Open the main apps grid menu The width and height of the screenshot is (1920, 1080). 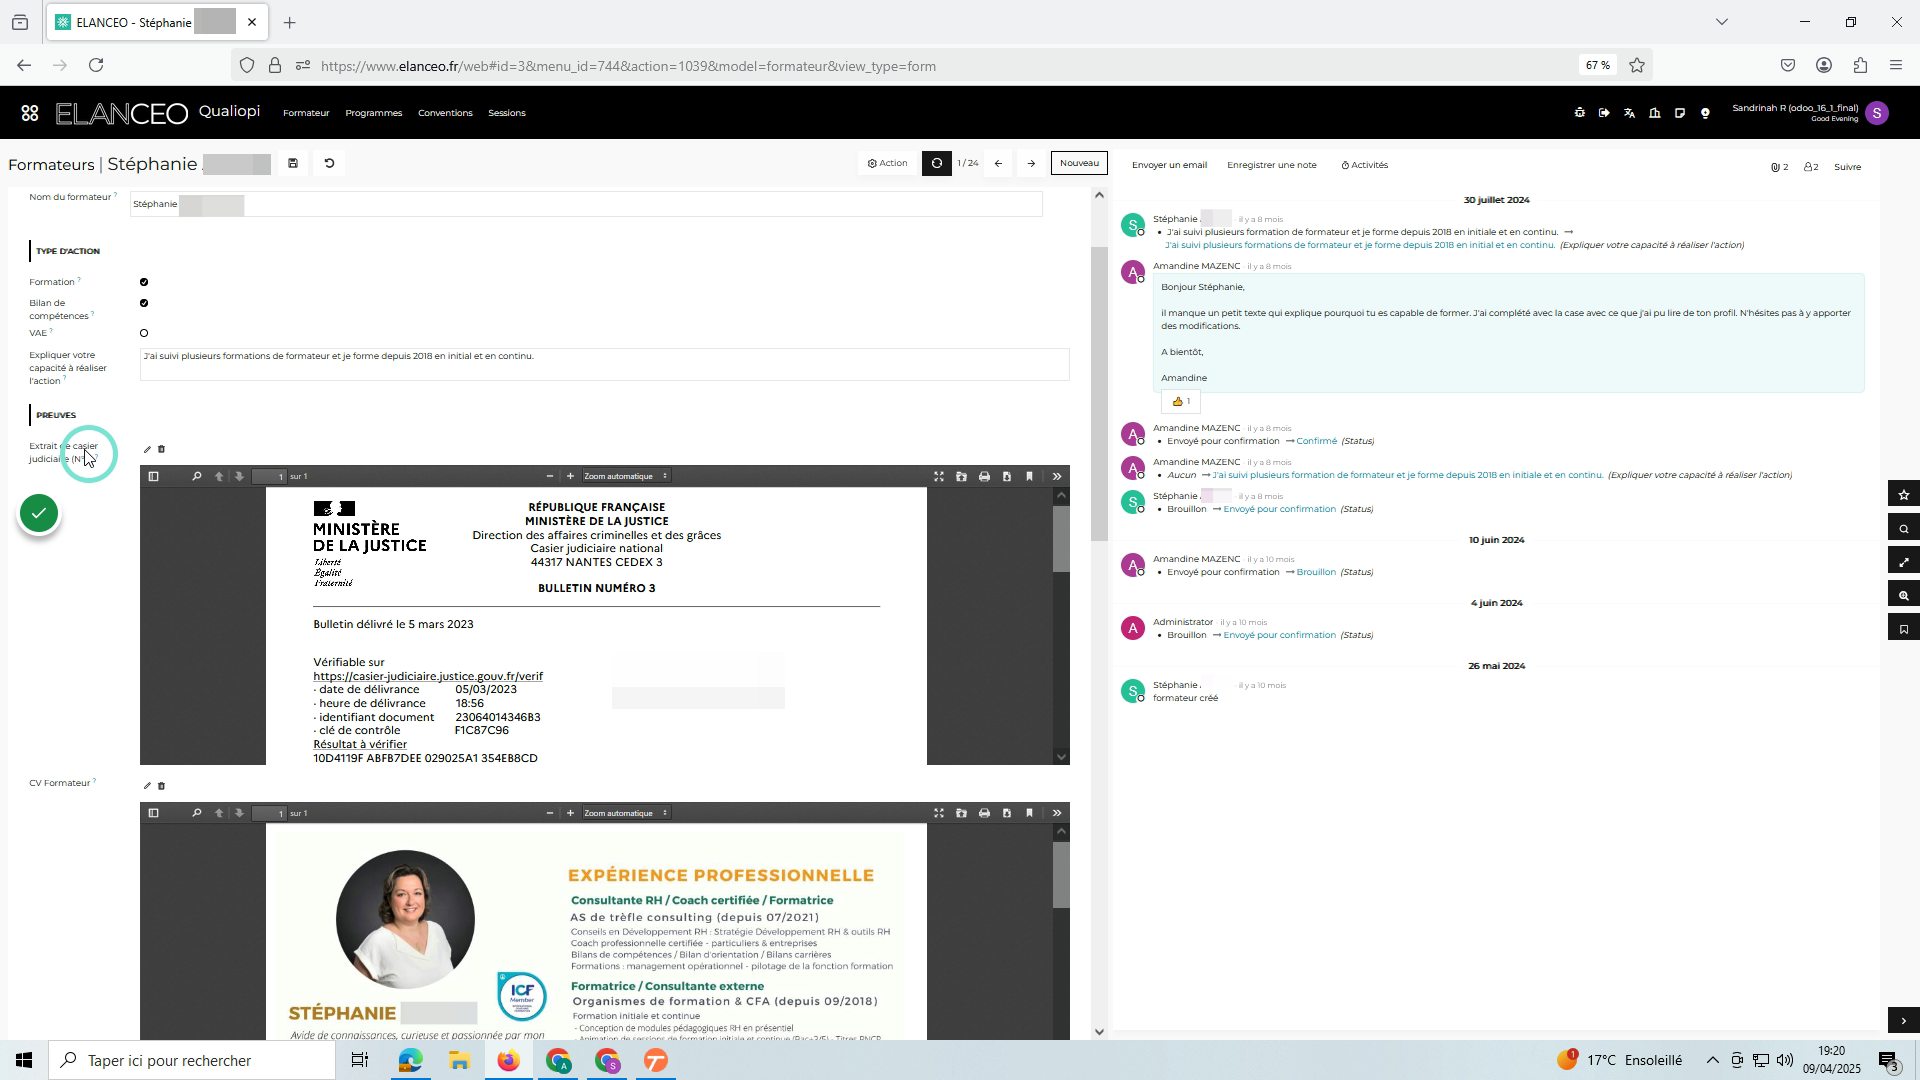click(30, 113)
